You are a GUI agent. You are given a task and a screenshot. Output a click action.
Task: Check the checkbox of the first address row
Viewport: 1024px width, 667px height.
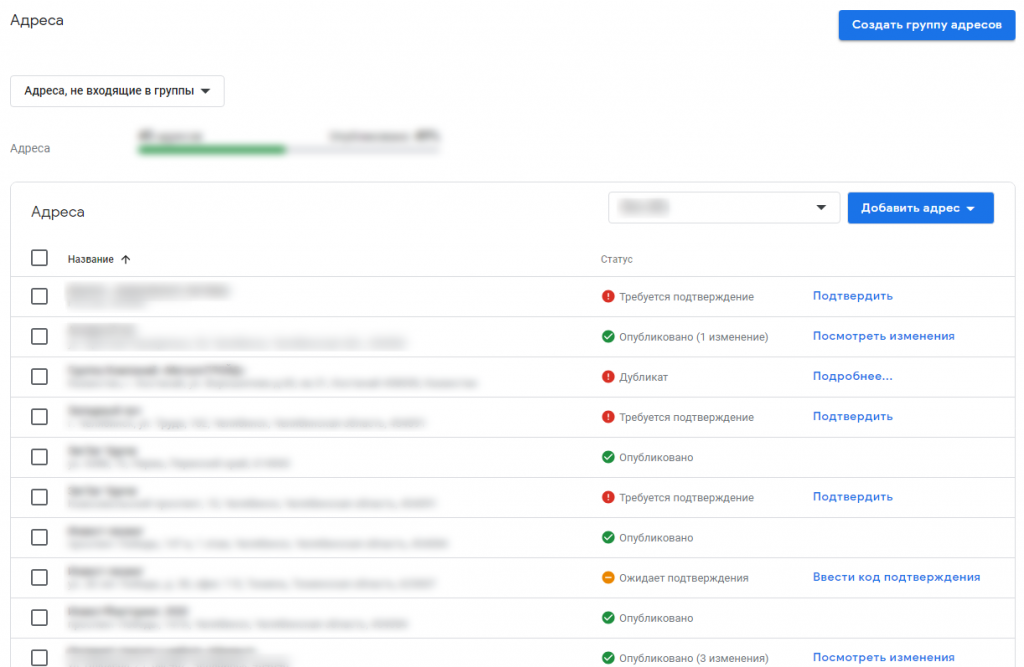[x=39, y=295]
